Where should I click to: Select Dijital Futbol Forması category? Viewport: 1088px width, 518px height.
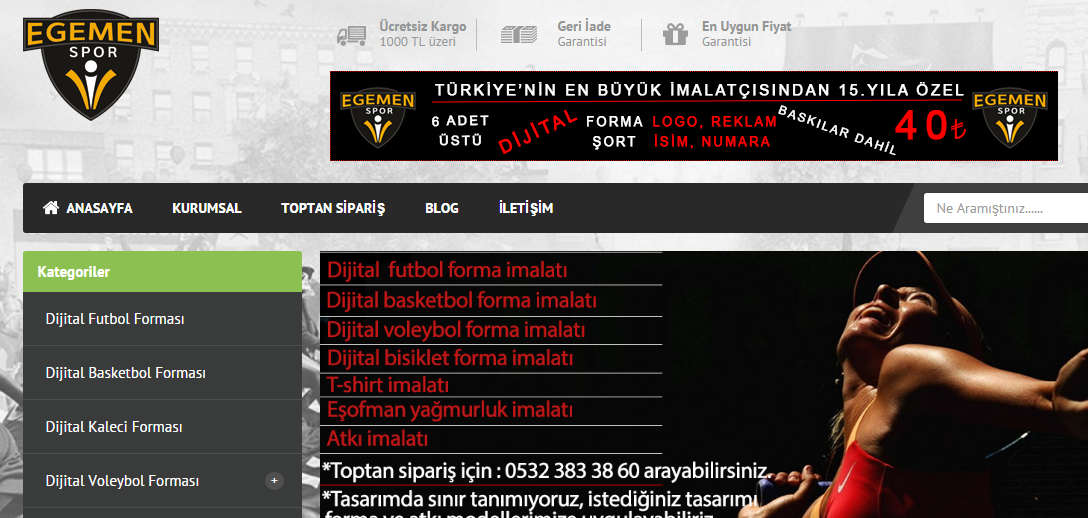click(162, 319)
